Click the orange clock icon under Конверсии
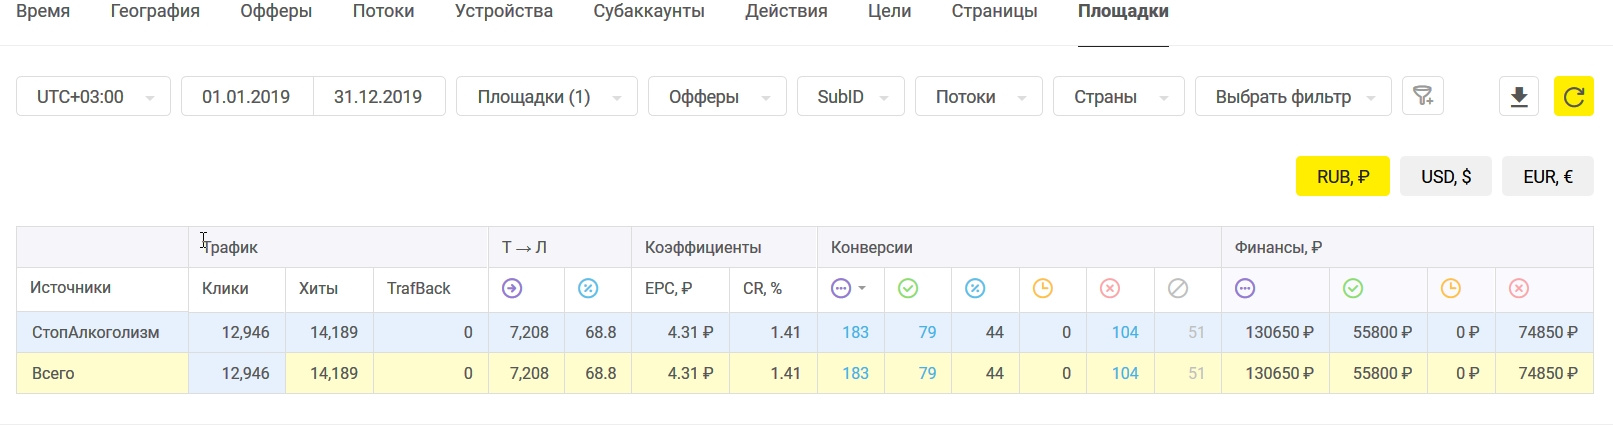 [1042, 288]
